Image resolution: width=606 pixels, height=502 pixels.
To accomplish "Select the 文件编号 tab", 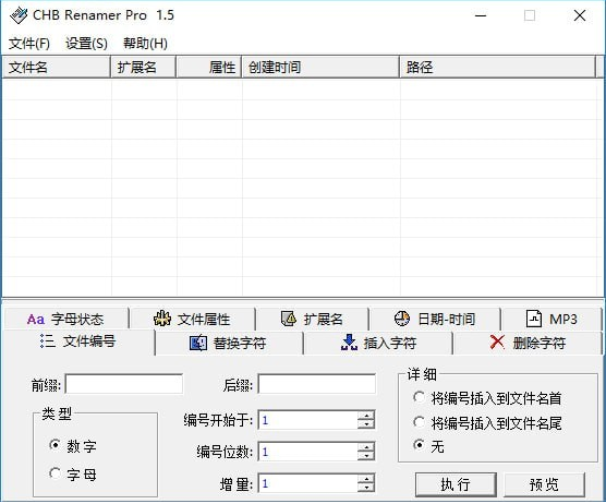I will pos(78,342).
